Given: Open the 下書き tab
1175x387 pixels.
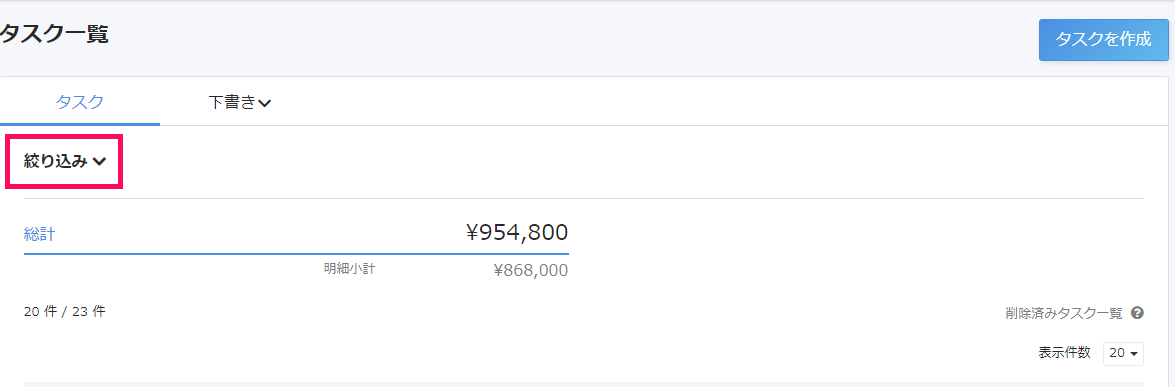Looking at the screenshot, I should pos(239,102).
